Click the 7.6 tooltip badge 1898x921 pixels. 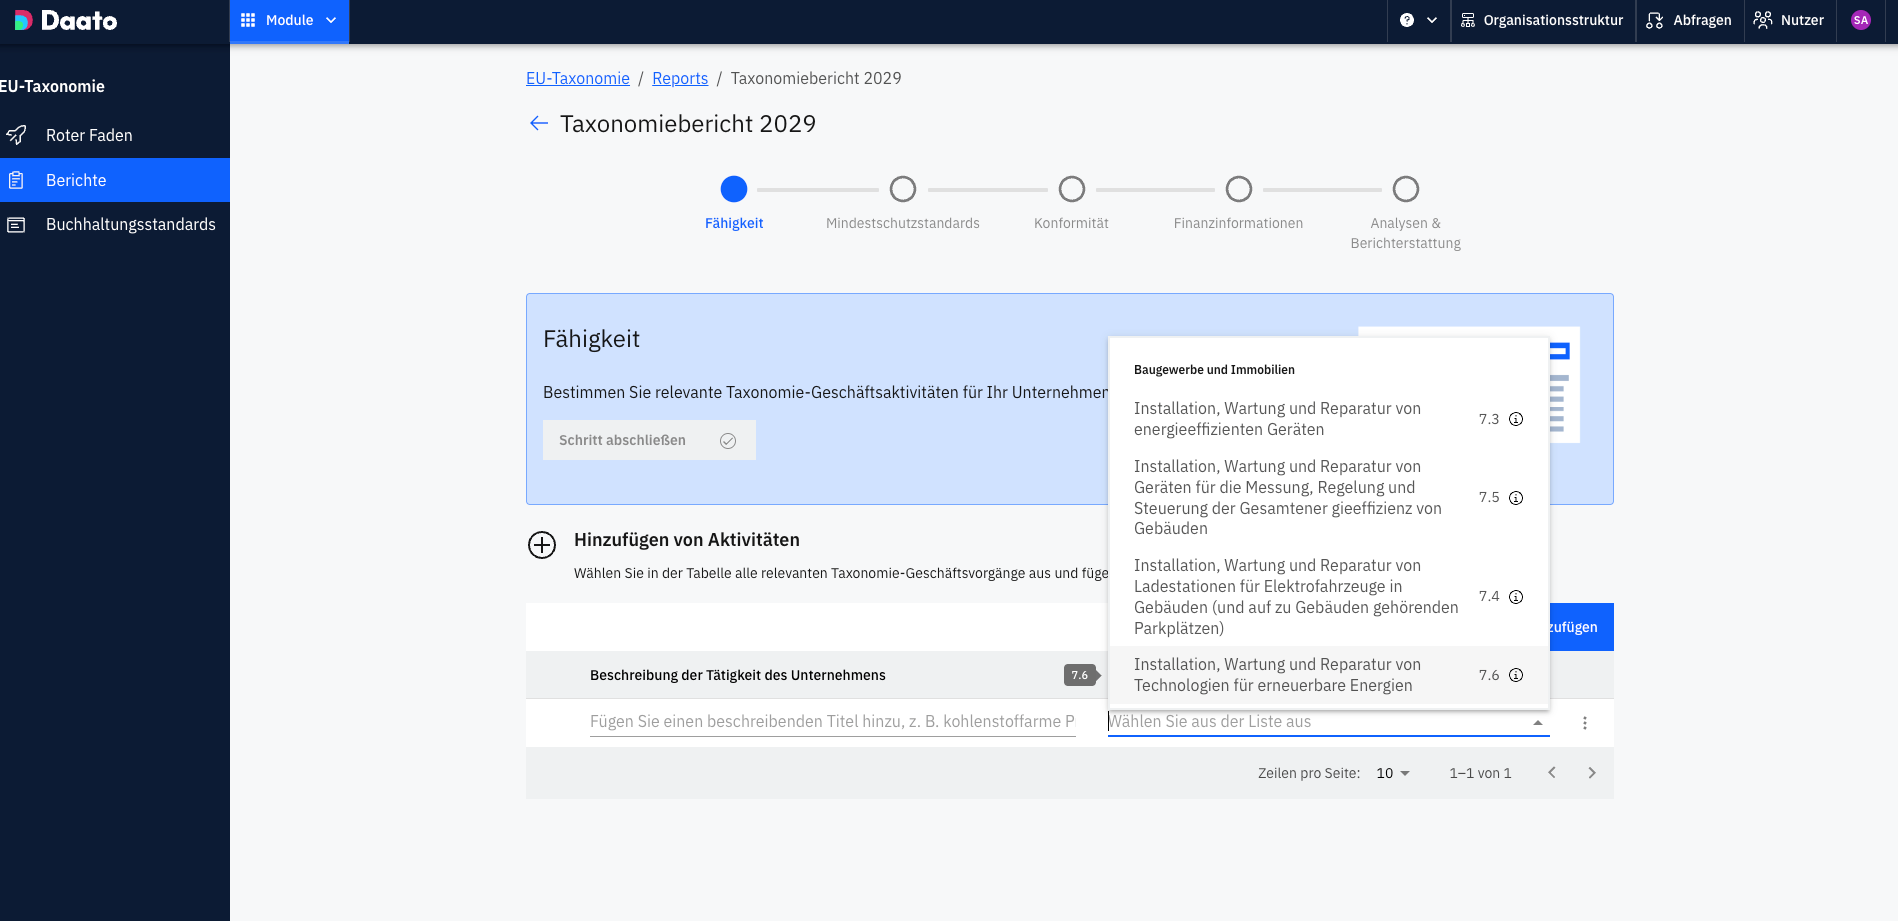[x=1080, y=675]
